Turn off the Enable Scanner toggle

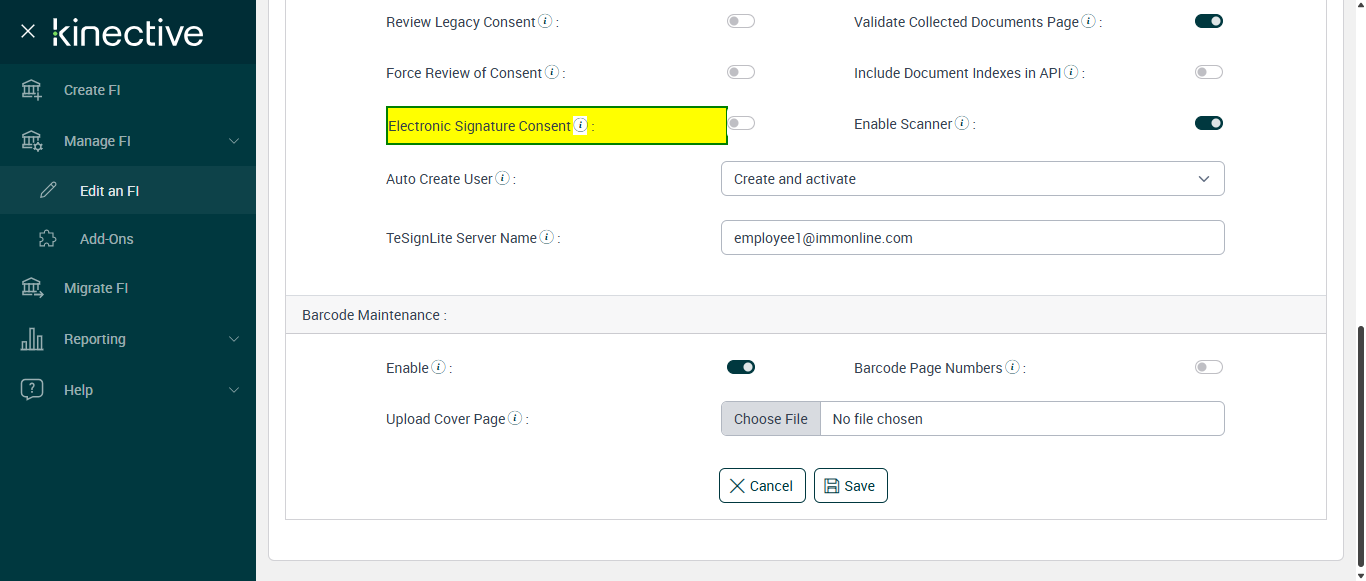coord(1209,123)
